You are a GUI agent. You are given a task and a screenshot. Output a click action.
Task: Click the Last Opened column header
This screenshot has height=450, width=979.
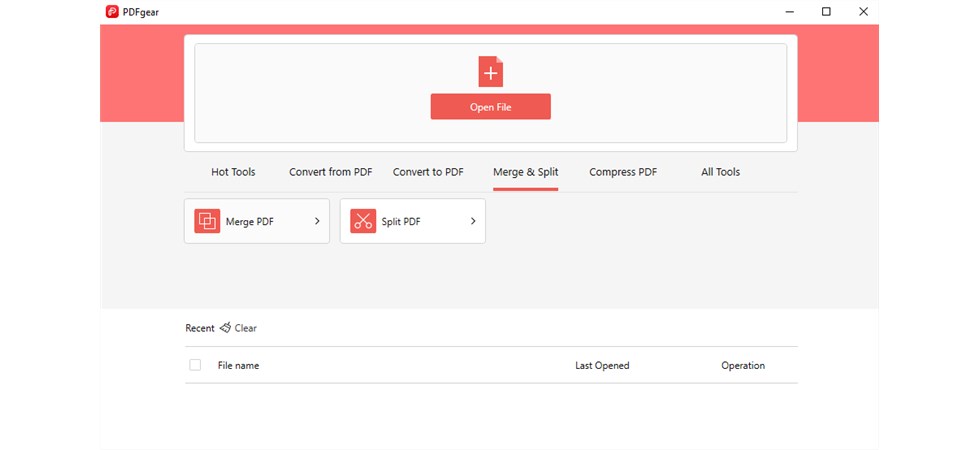[602, 366]
